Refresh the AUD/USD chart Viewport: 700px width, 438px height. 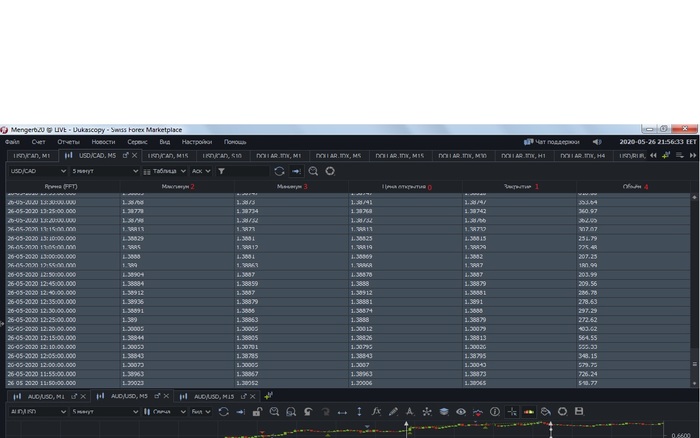224,412
